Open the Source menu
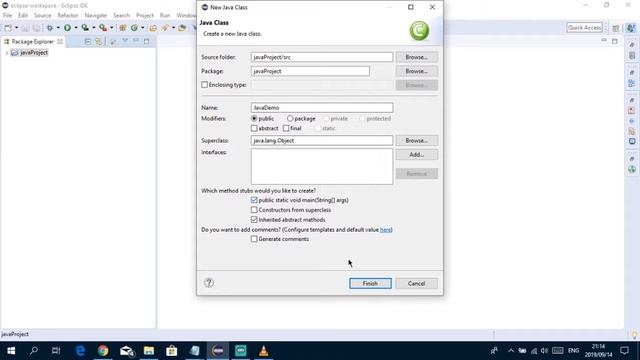This screenshot has height=360, width=640. pyautogui.click(x=42, y=16)
